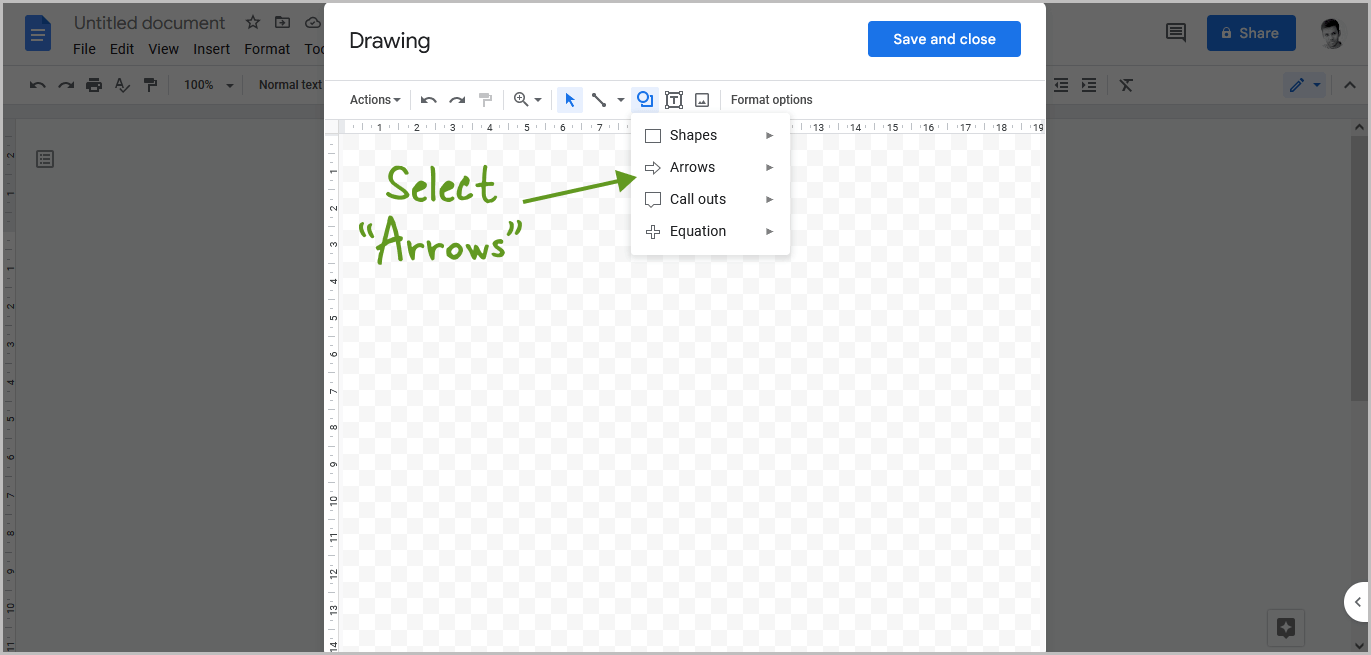
Task: Click the Paint format icon in the drawing toolbar
Action: [485, 99]
